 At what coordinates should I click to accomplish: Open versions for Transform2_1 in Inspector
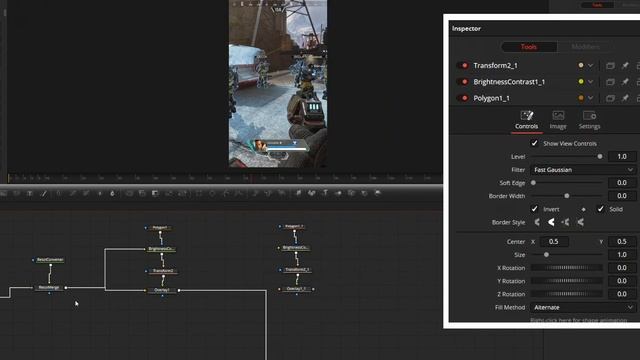[610, 65]
